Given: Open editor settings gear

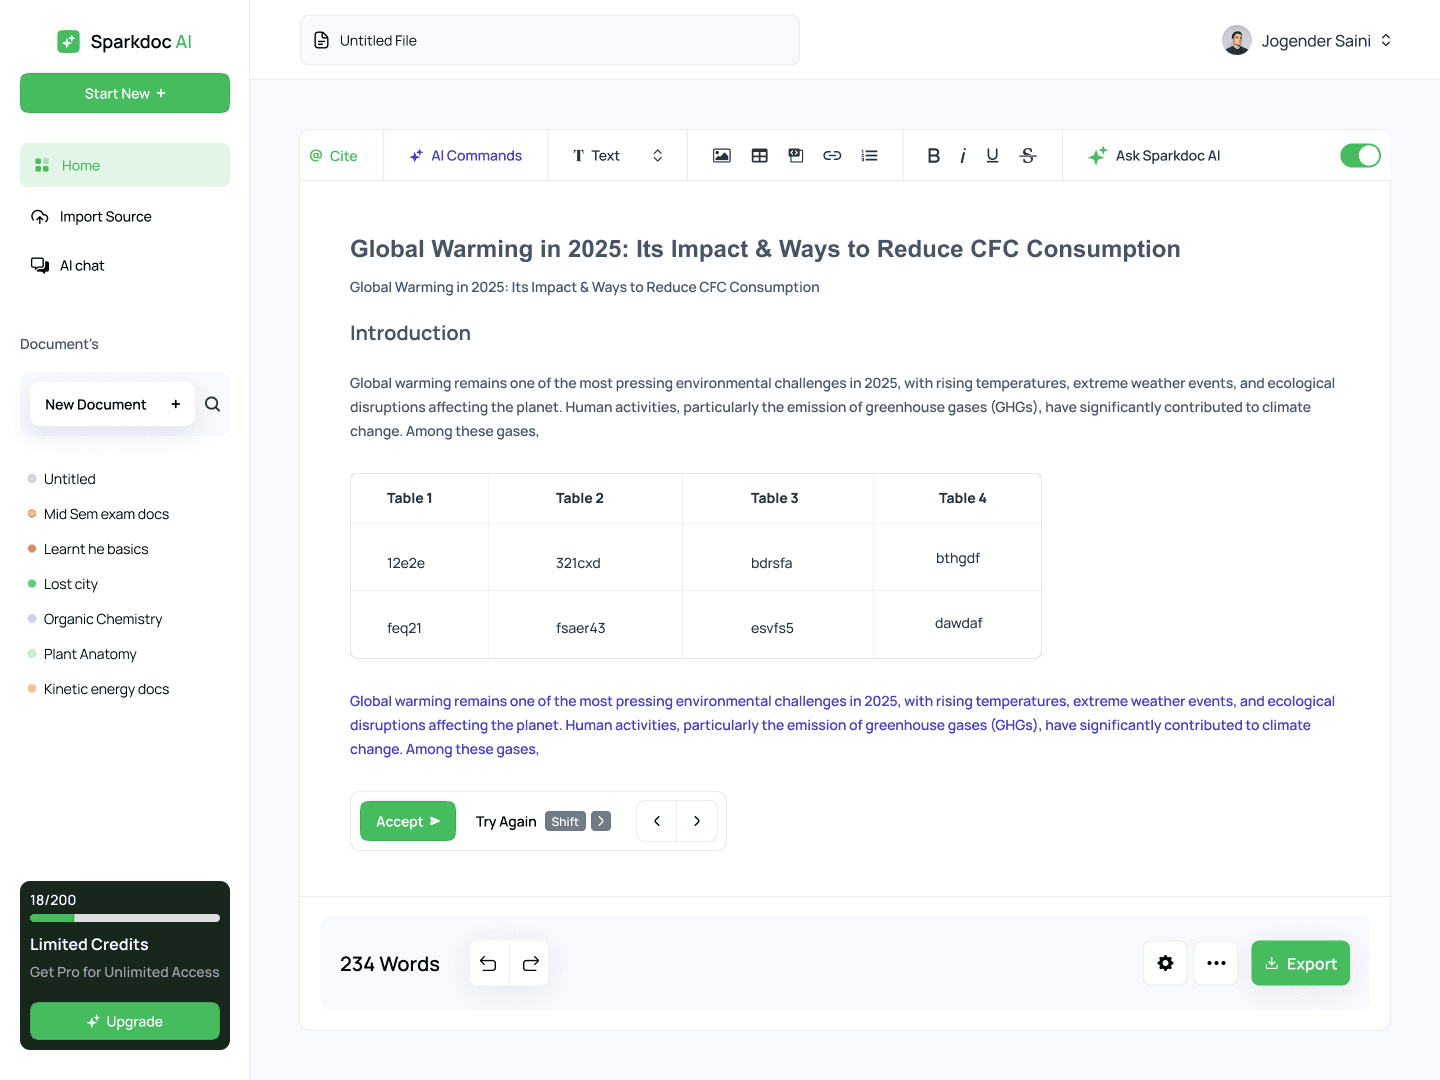Looking at the screenshot, I should click(1165, 963).
